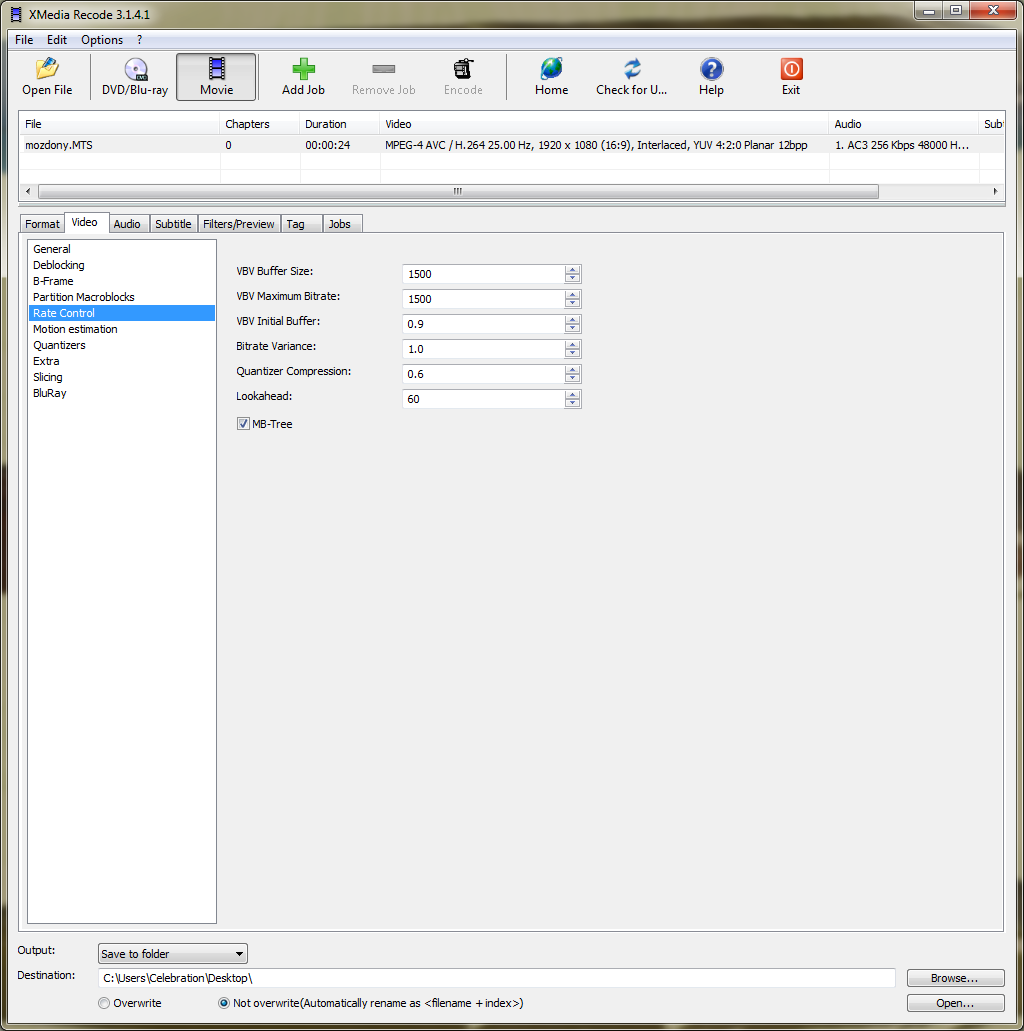Decrease VBV Maximum Bitrate value

[572, 303]
